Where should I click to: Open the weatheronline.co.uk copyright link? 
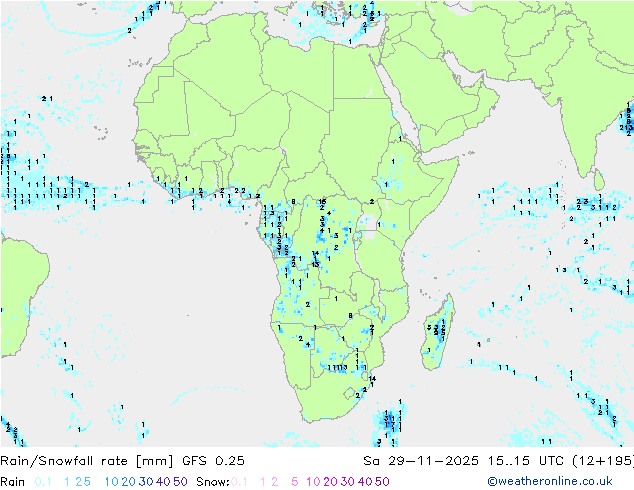(550, 482)
